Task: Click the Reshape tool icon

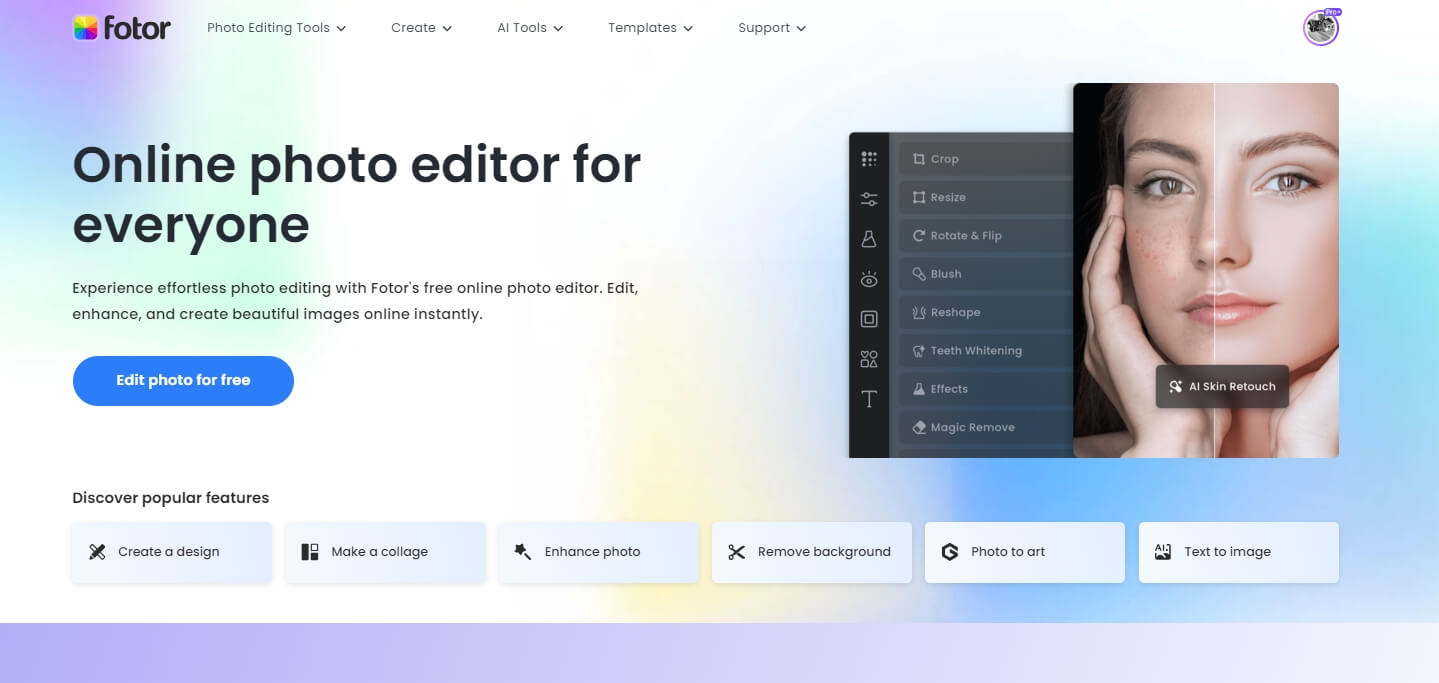Action: click(918, 312)
